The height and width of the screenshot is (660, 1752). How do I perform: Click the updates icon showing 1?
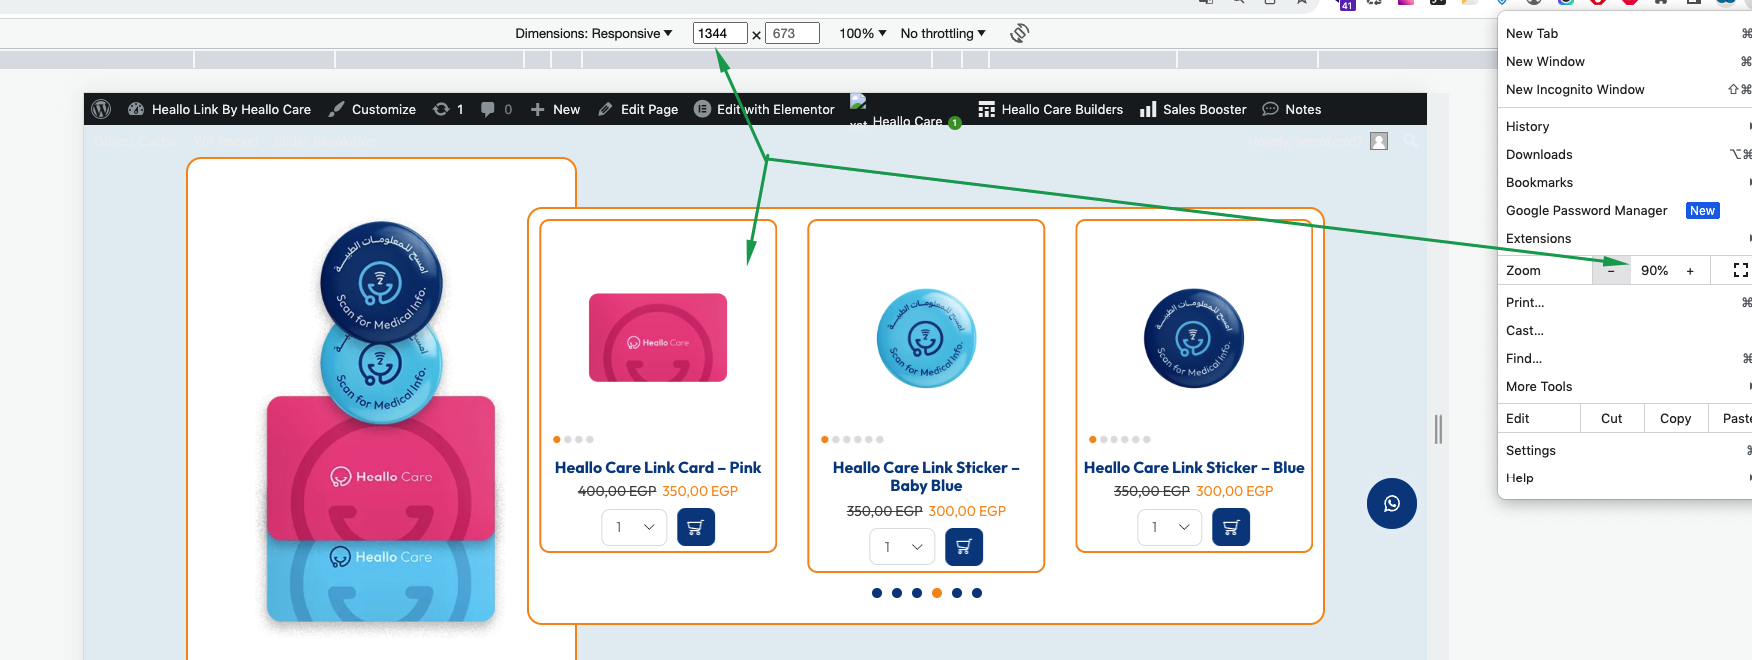tap(448, 109)
